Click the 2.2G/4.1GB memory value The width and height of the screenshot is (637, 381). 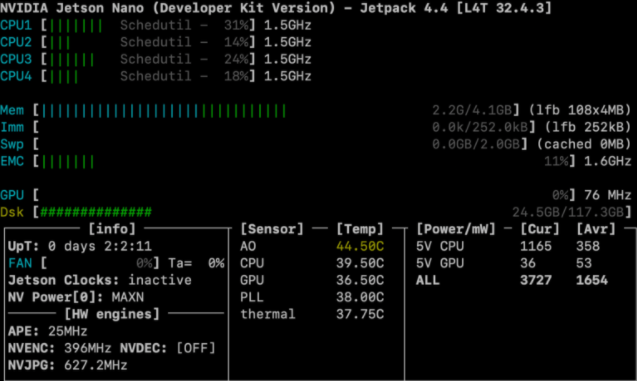(472, 110)
